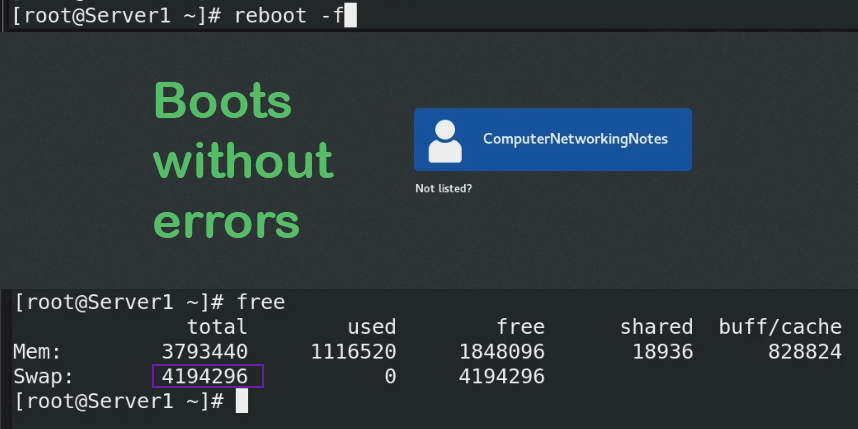This screenshot has width=858, height=429.
Task: Select the ComputerNetworkingNotes user account
Action: click(553, 140)
